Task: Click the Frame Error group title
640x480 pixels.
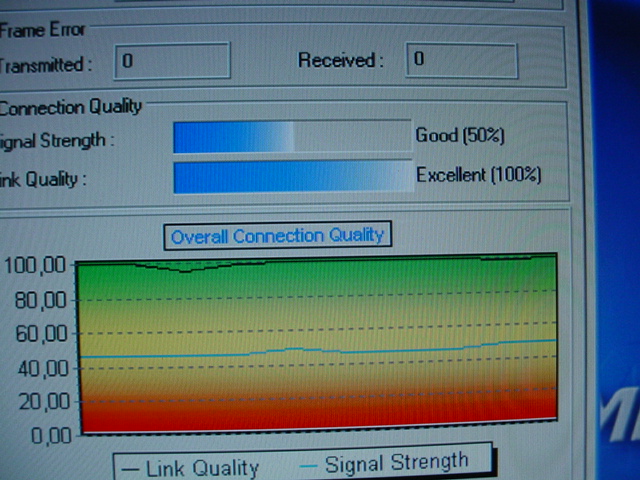Action: coord(42,30)
